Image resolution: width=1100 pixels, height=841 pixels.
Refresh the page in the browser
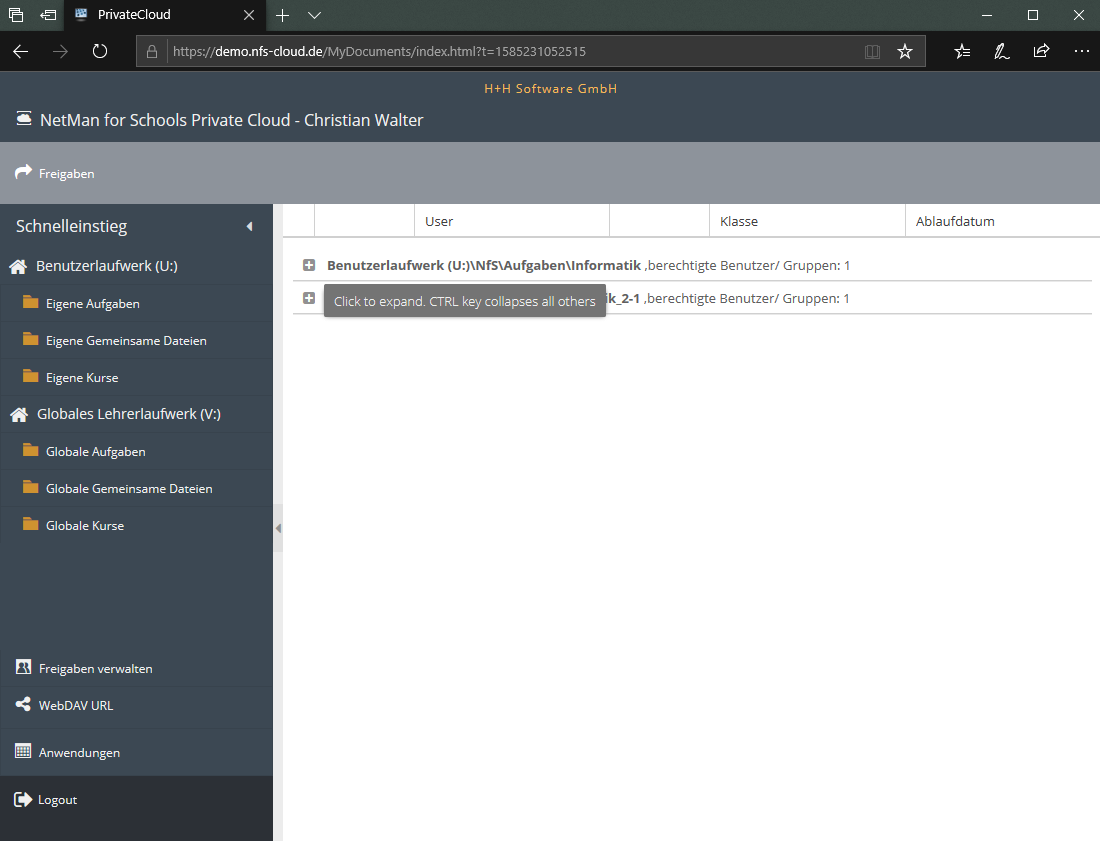click(x=100, y=51)
